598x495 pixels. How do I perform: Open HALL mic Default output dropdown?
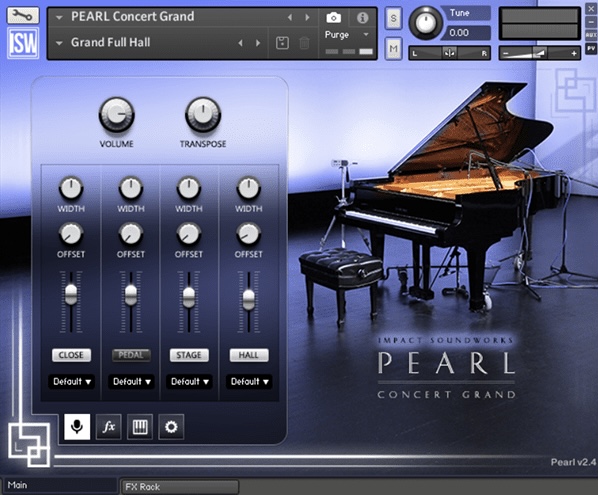coord(249,382)
